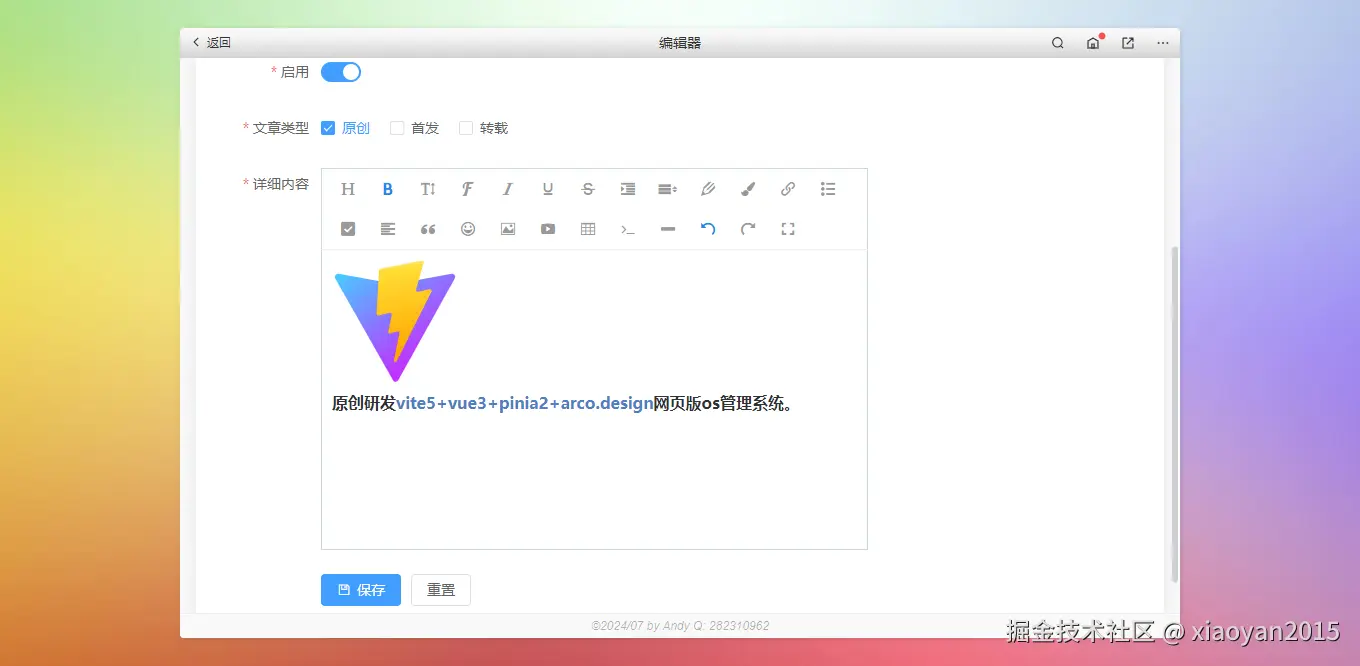Toggle bold formatting in the editor

click(387, 188)
